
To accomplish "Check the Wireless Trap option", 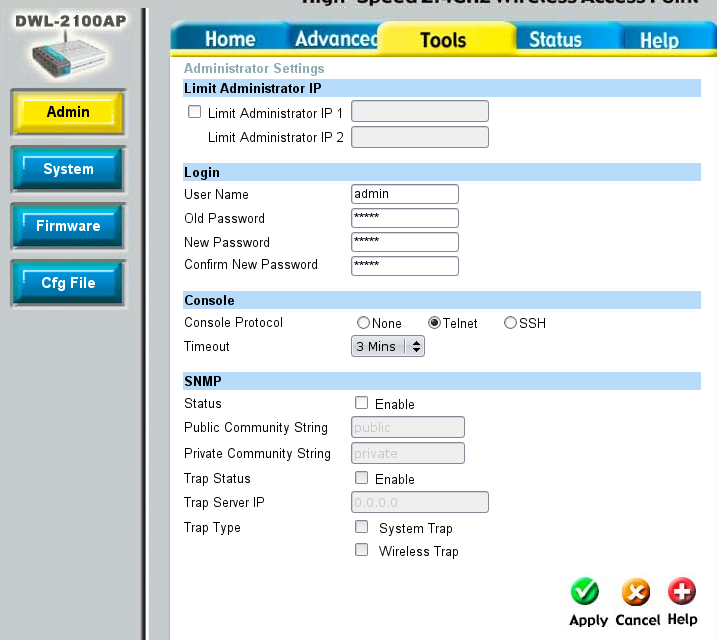I will (361, 549).
